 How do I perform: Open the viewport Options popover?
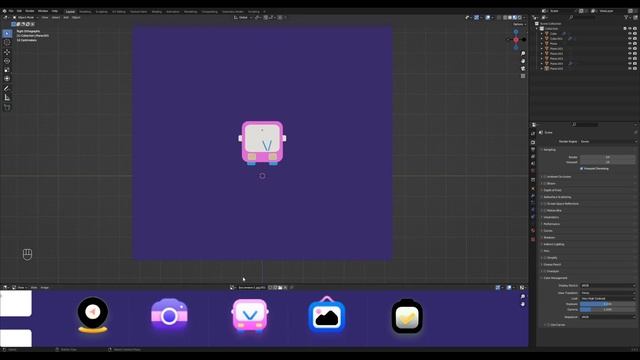pyautogui.click(x=519, y=24)
